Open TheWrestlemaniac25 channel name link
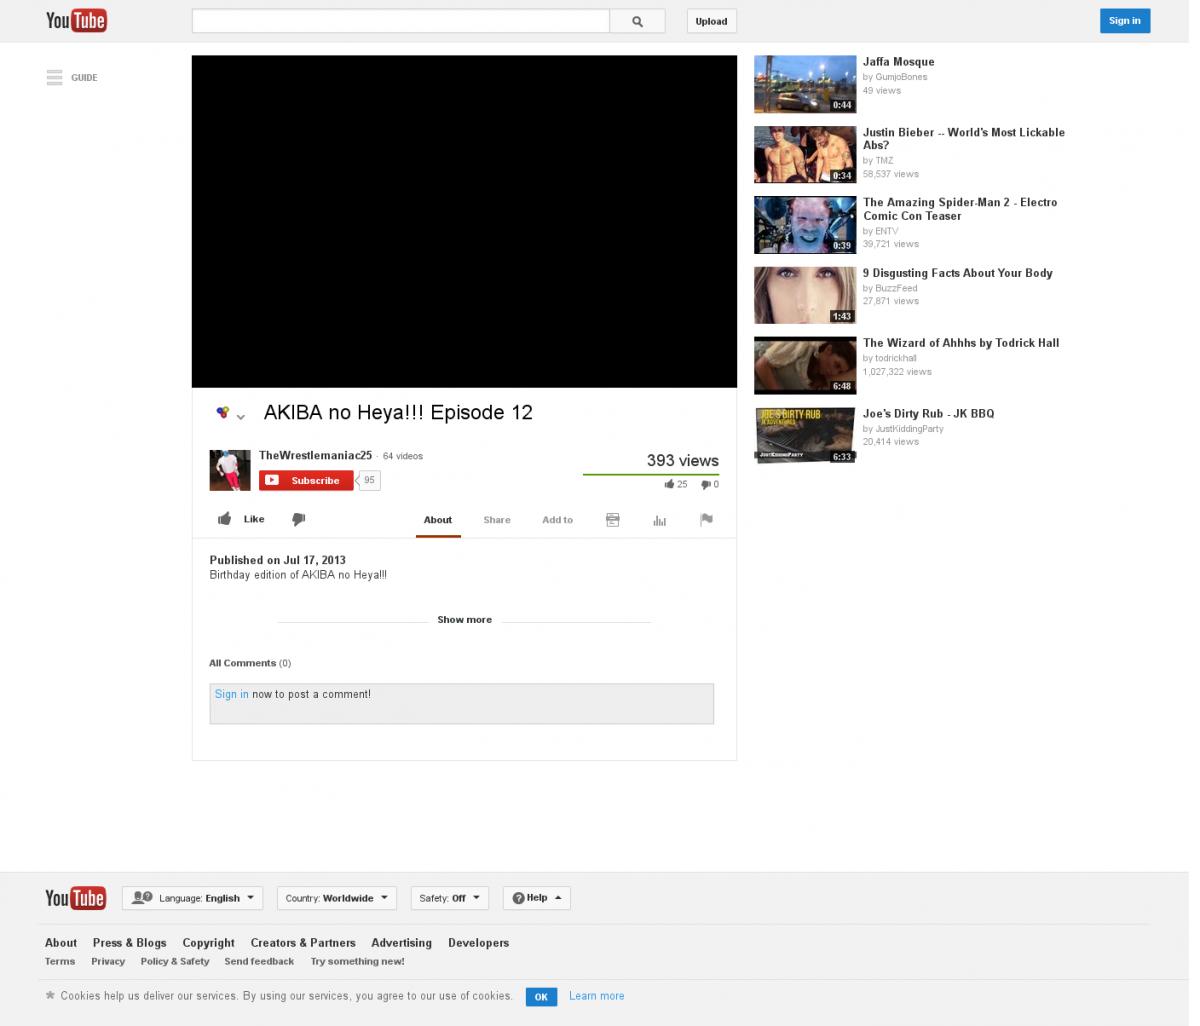Screen dimensions: 1200x1026 tap(315, 456)
